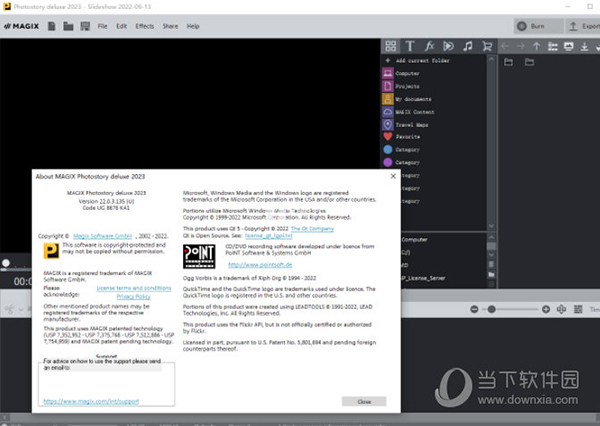Click the Save project disk icon

point(85,26)
